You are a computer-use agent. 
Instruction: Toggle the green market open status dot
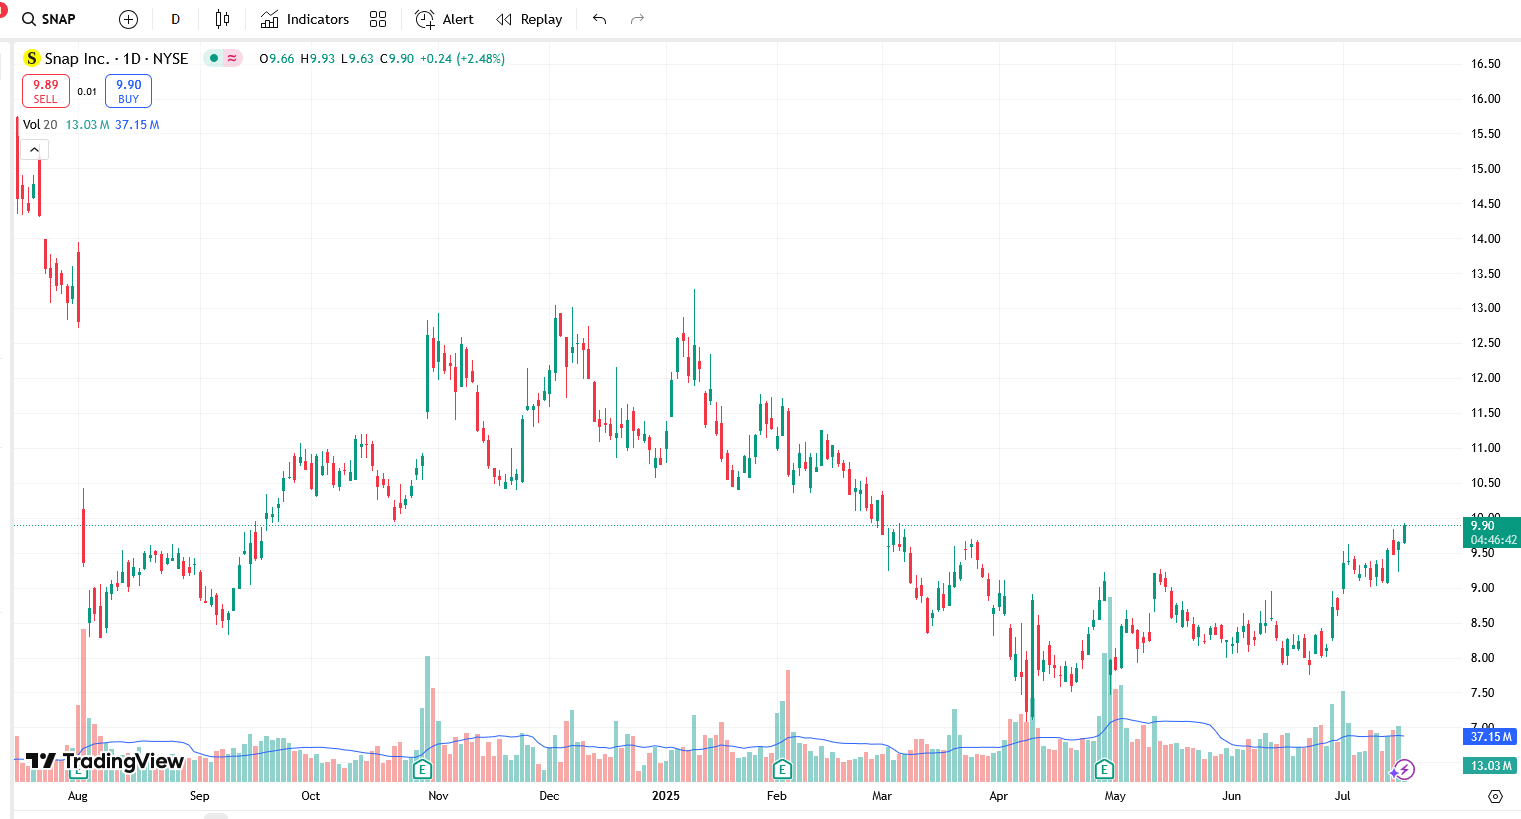point(214,59)
